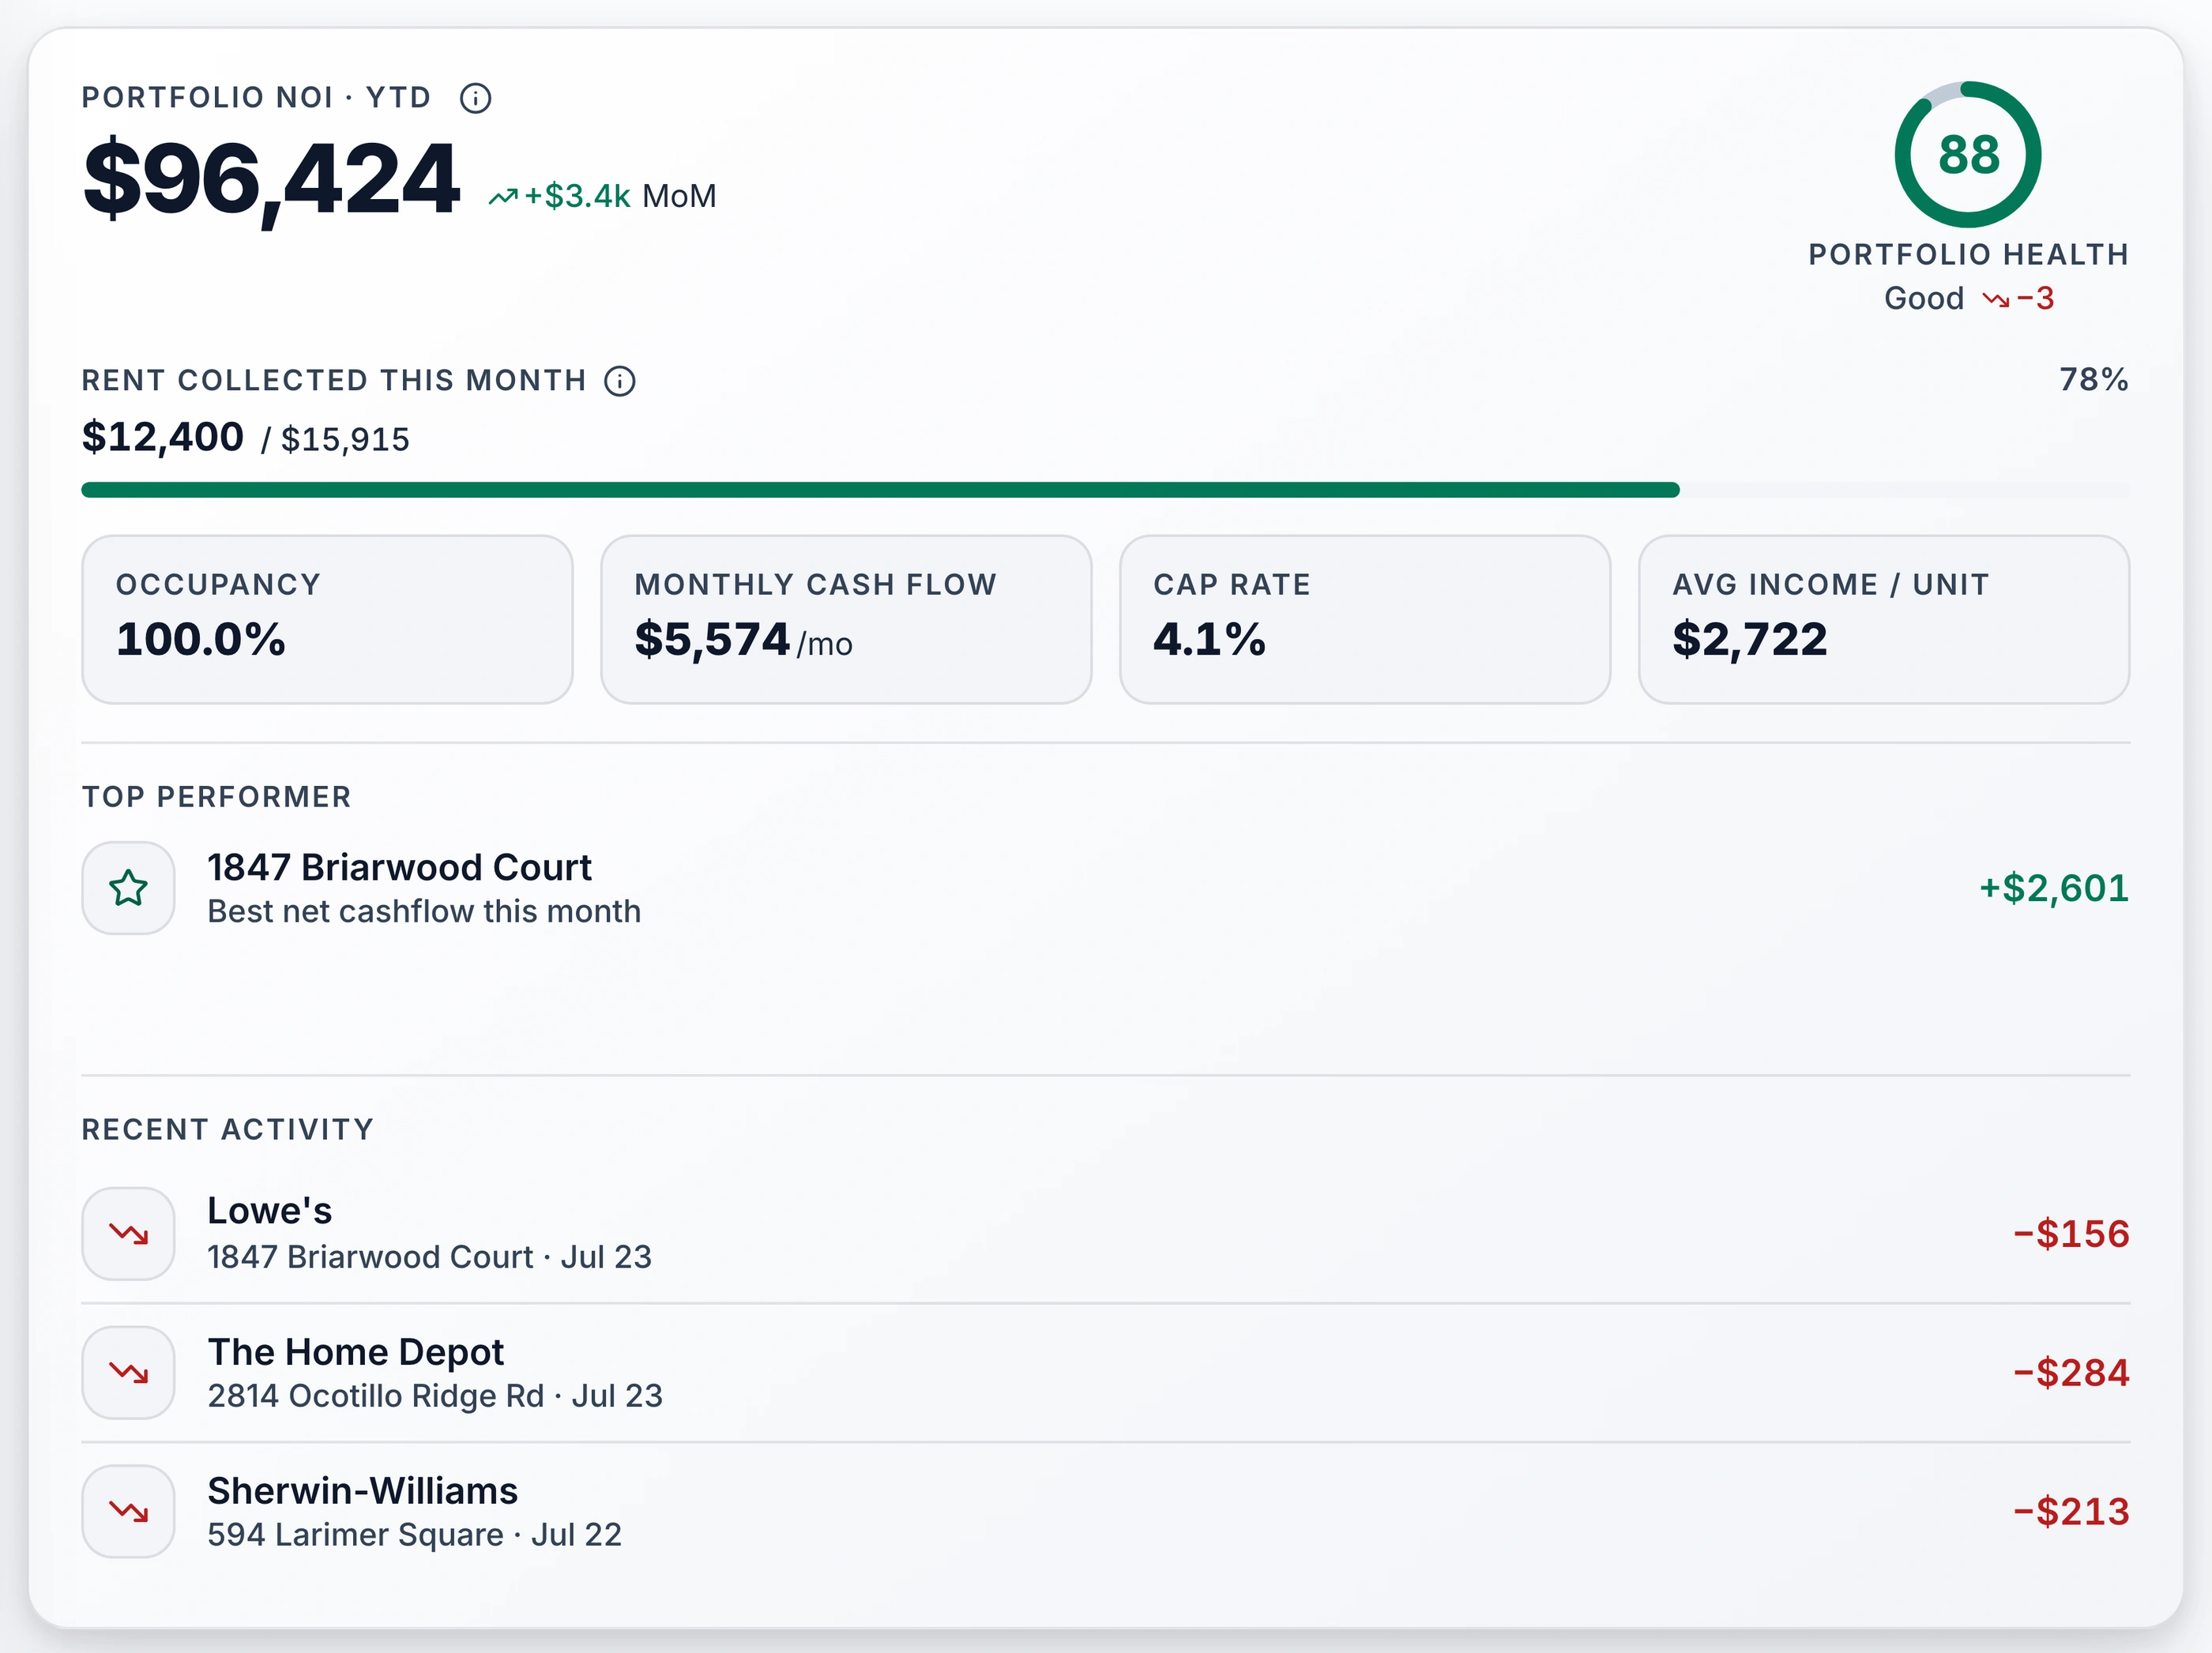Open 1847 Briarwood Court top performer
2212x1653 pixels.
click(1106, 888)
